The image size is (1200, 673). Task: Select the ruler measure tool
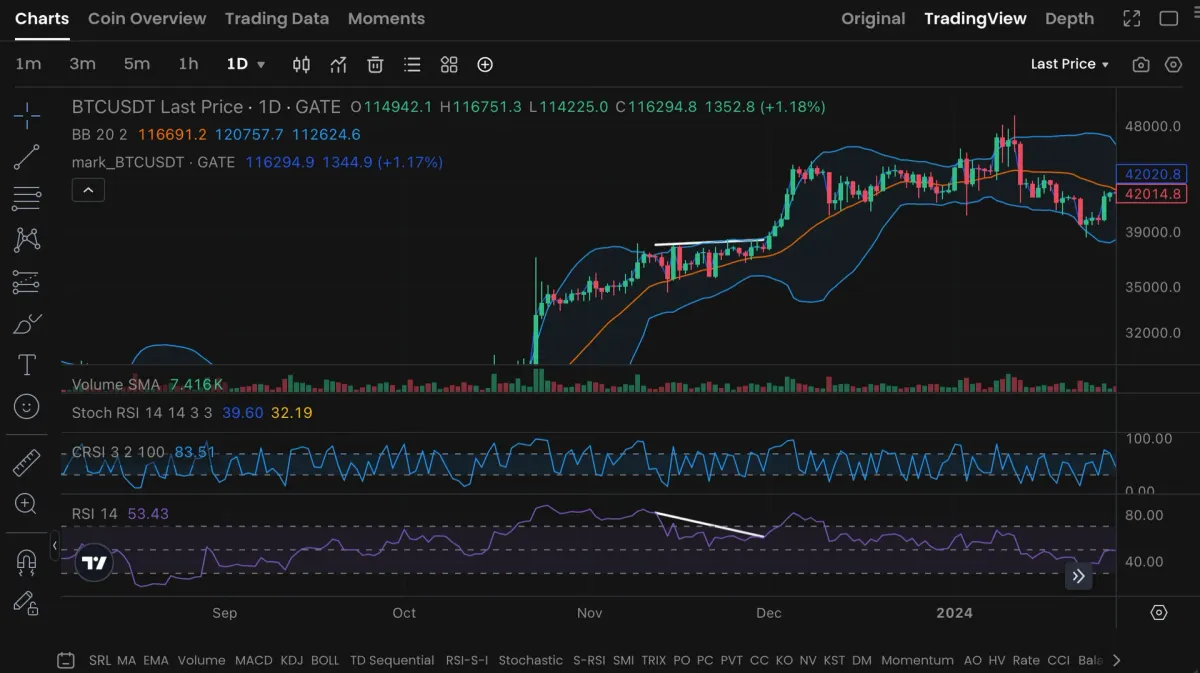(27, 463)
